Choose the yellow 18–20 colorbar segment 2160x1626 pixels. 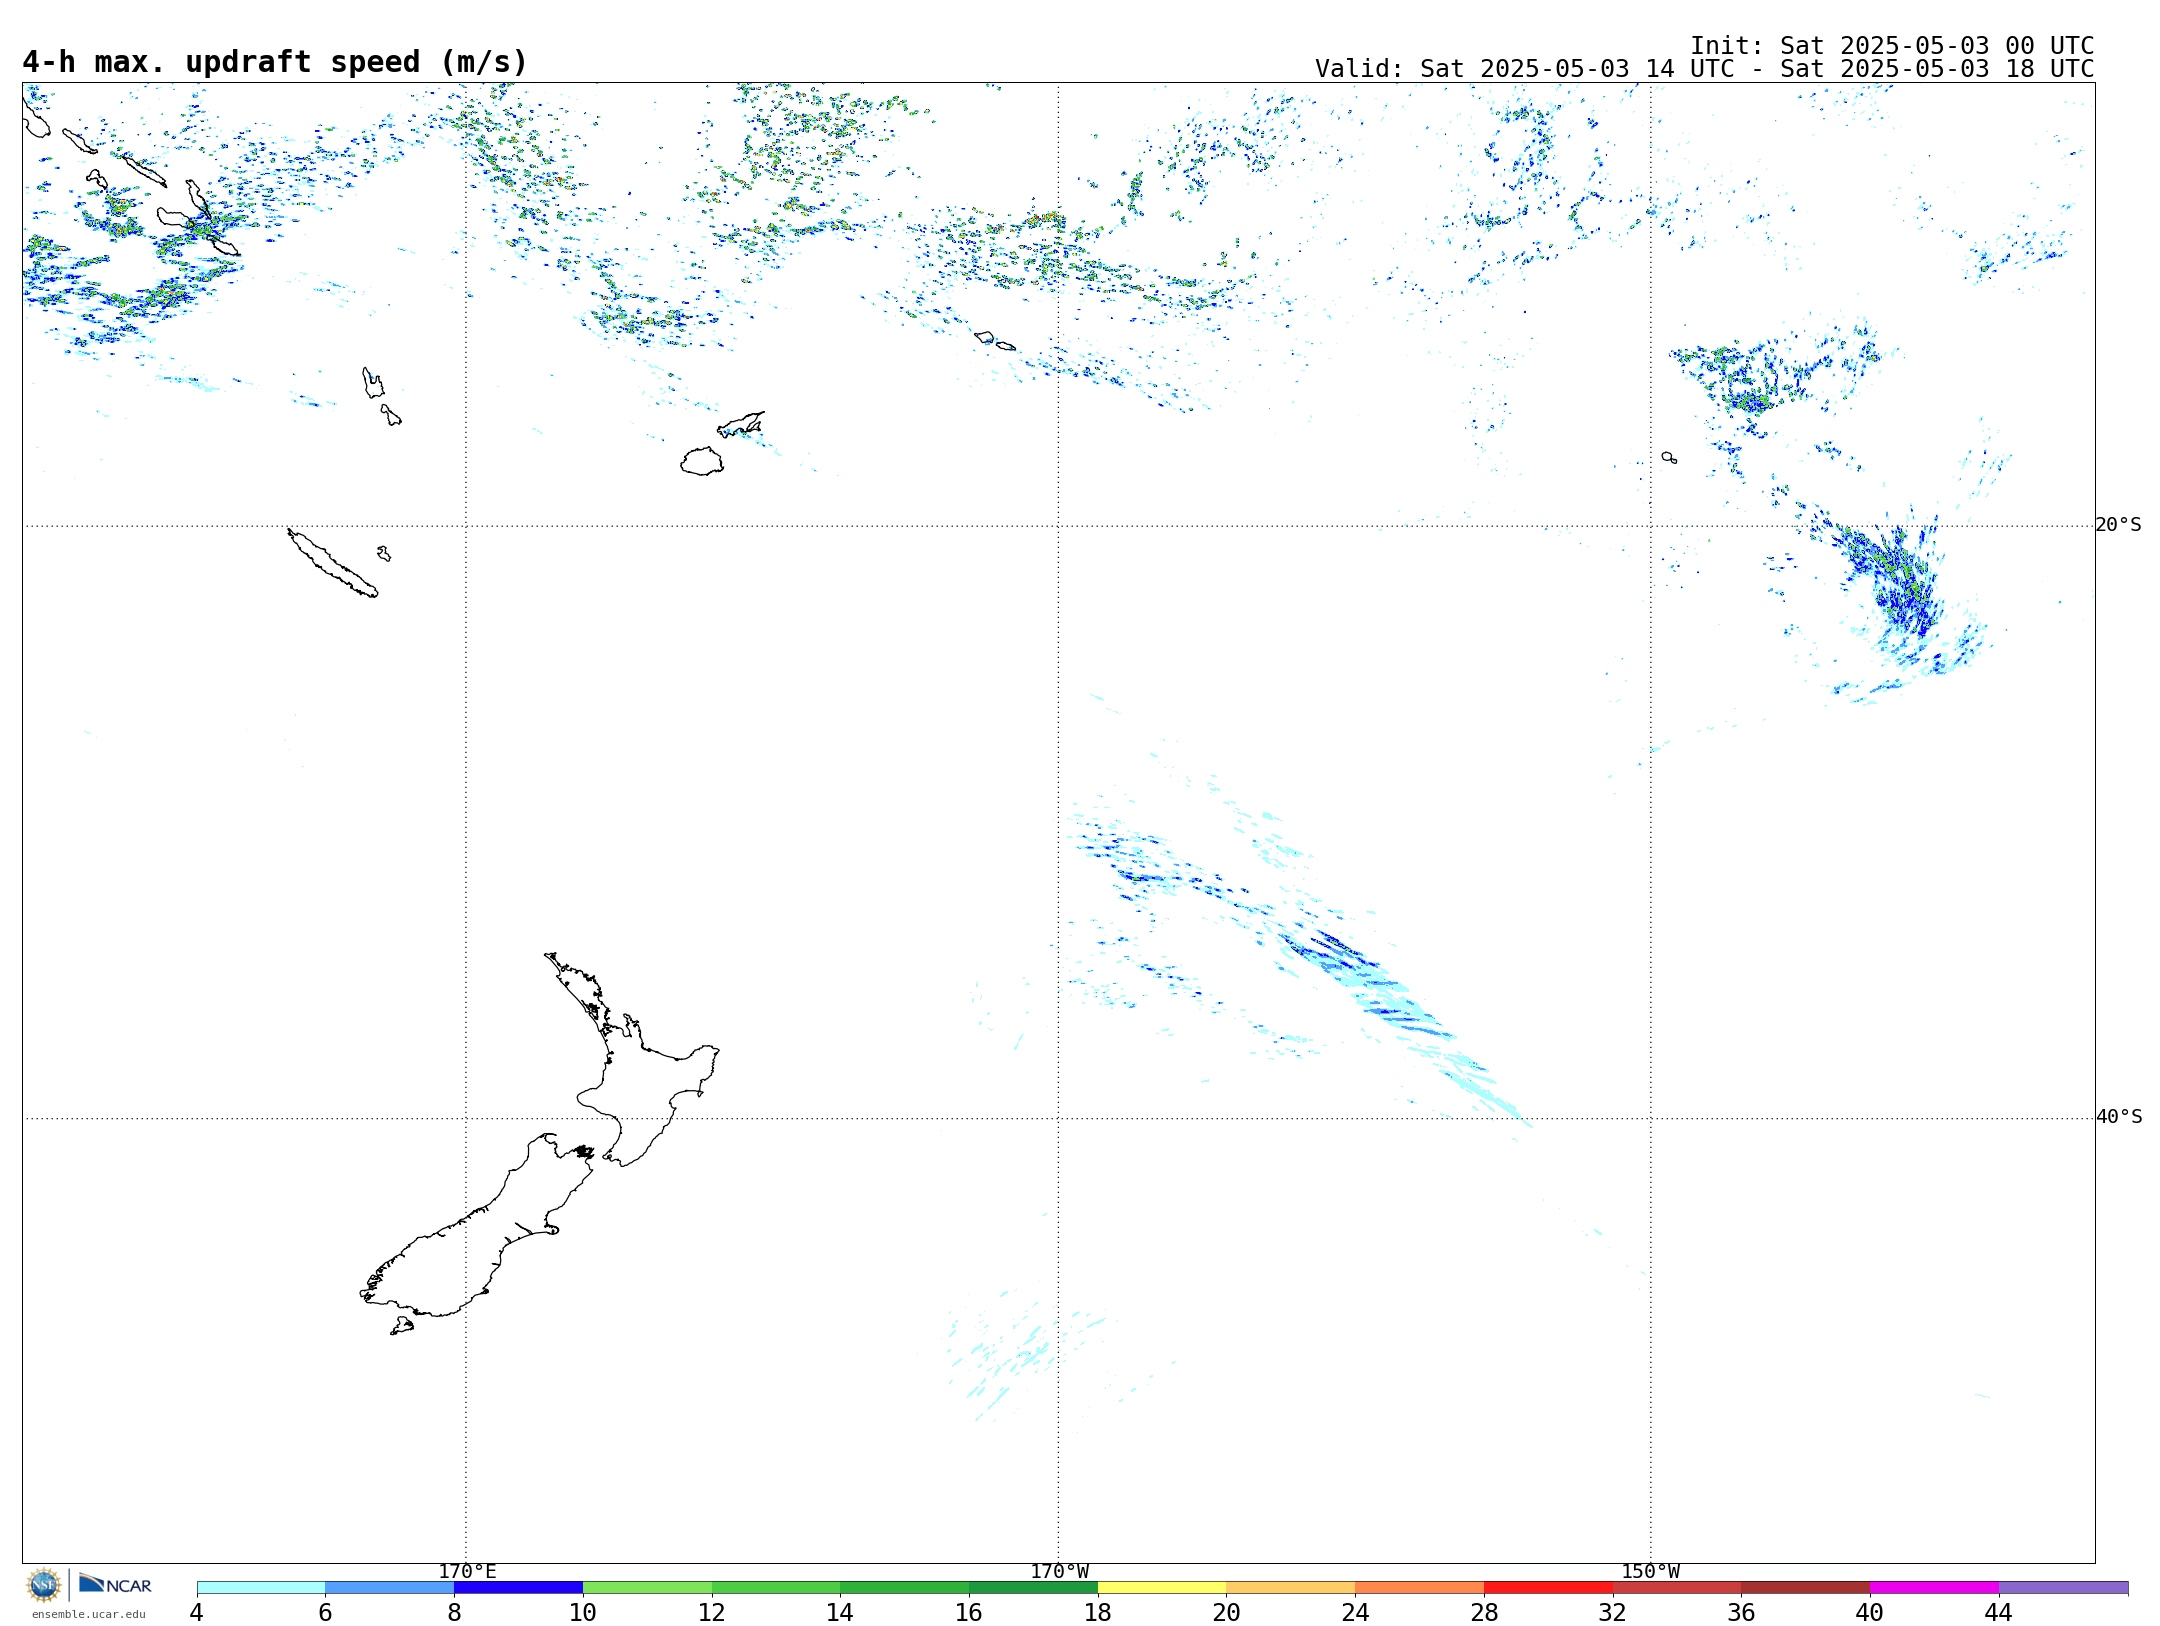click(1162, 1588)
